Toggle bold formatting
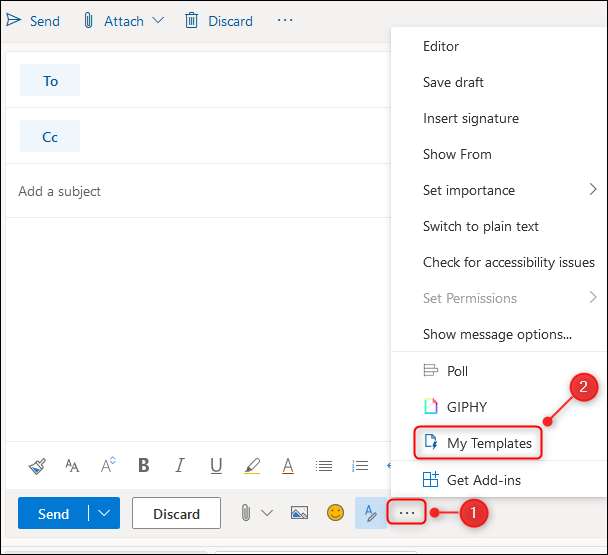 point(144,466)
